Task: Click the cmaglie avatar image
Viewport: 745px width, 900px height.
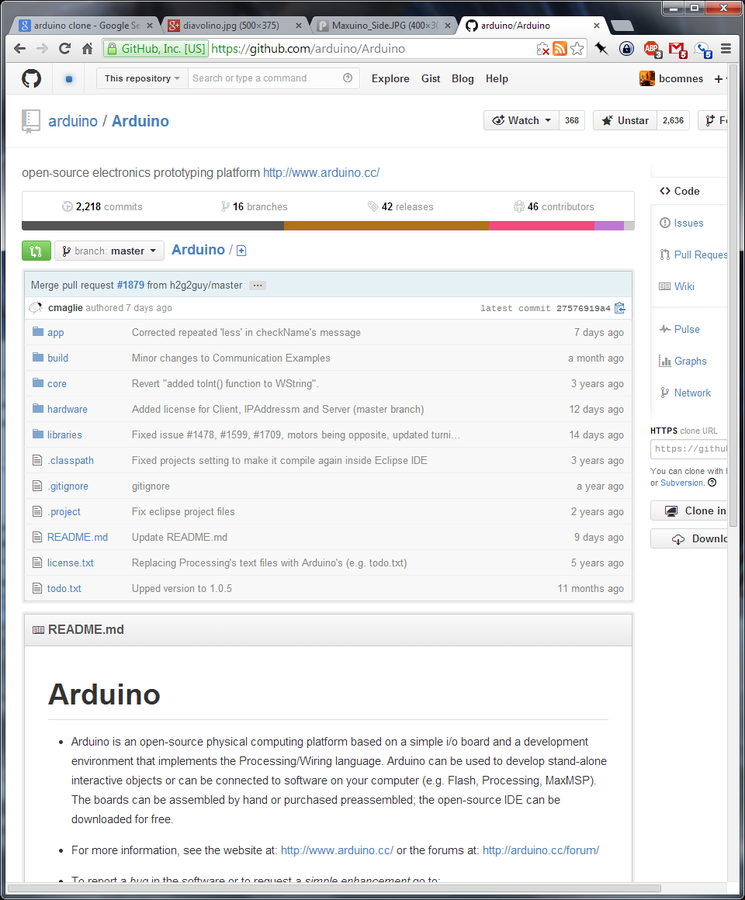Action: click(x=36, y=308)
